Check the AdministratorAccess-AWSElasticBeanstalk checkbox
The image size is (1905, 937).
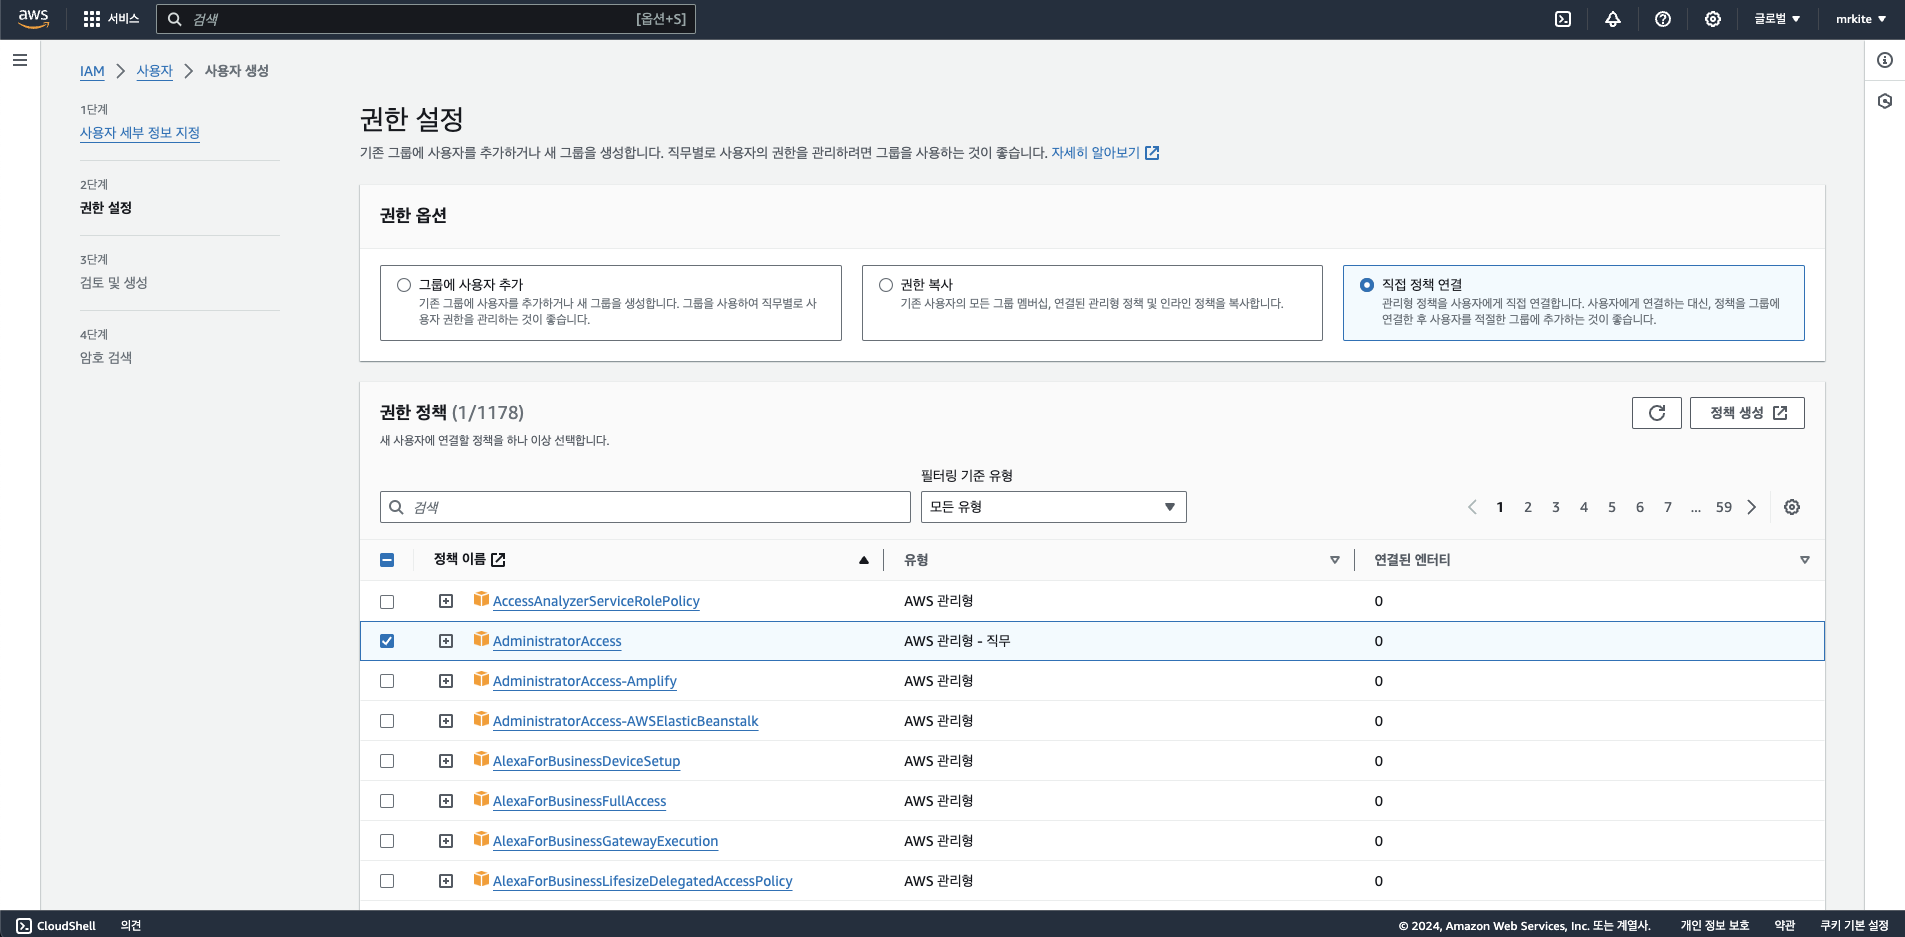(x=387, y=721)
